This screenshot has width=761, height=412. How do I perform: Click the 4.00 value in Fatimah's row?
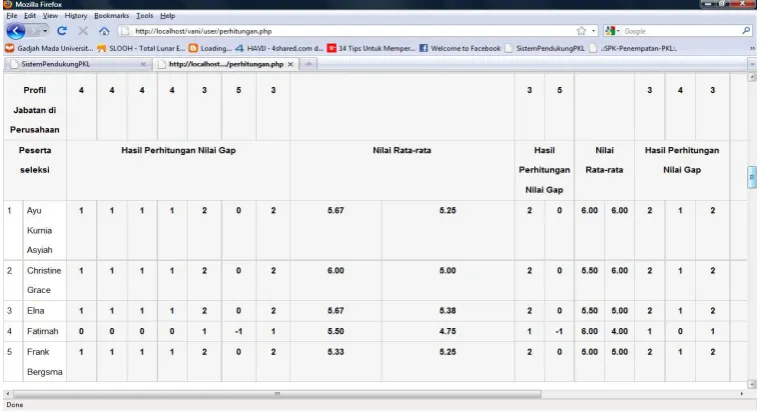coord(619,331)
